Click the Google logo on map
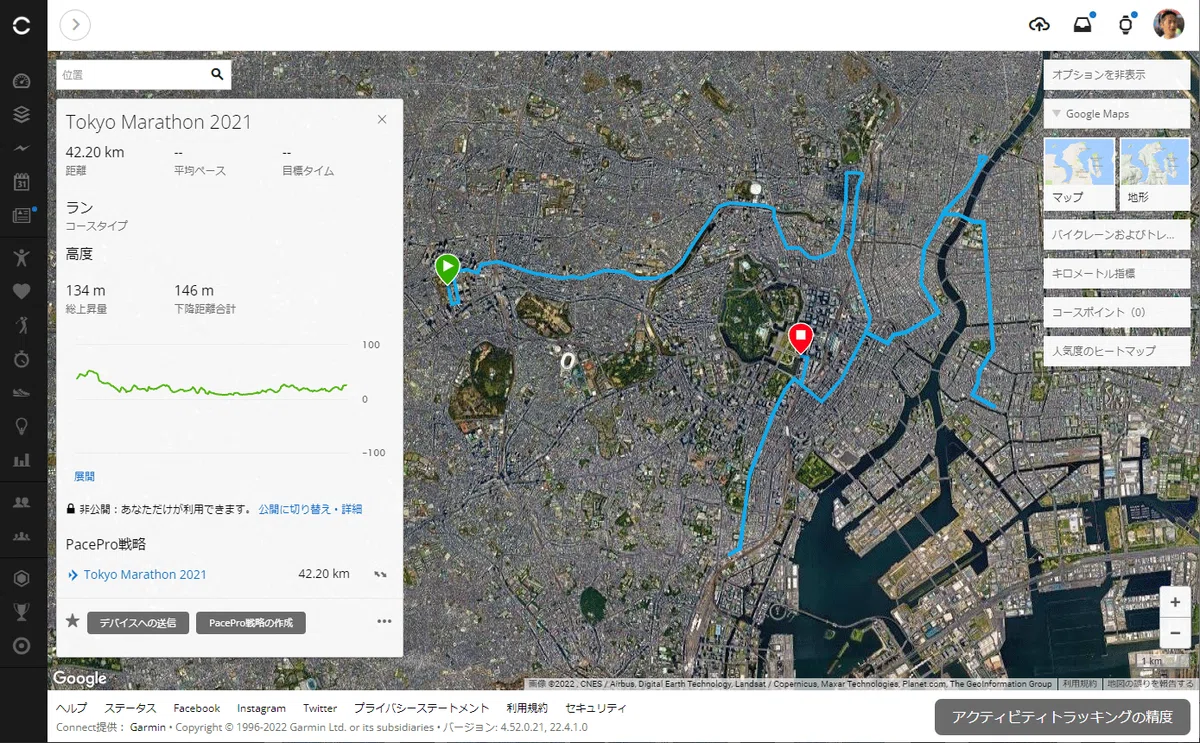 click(80, 679)
